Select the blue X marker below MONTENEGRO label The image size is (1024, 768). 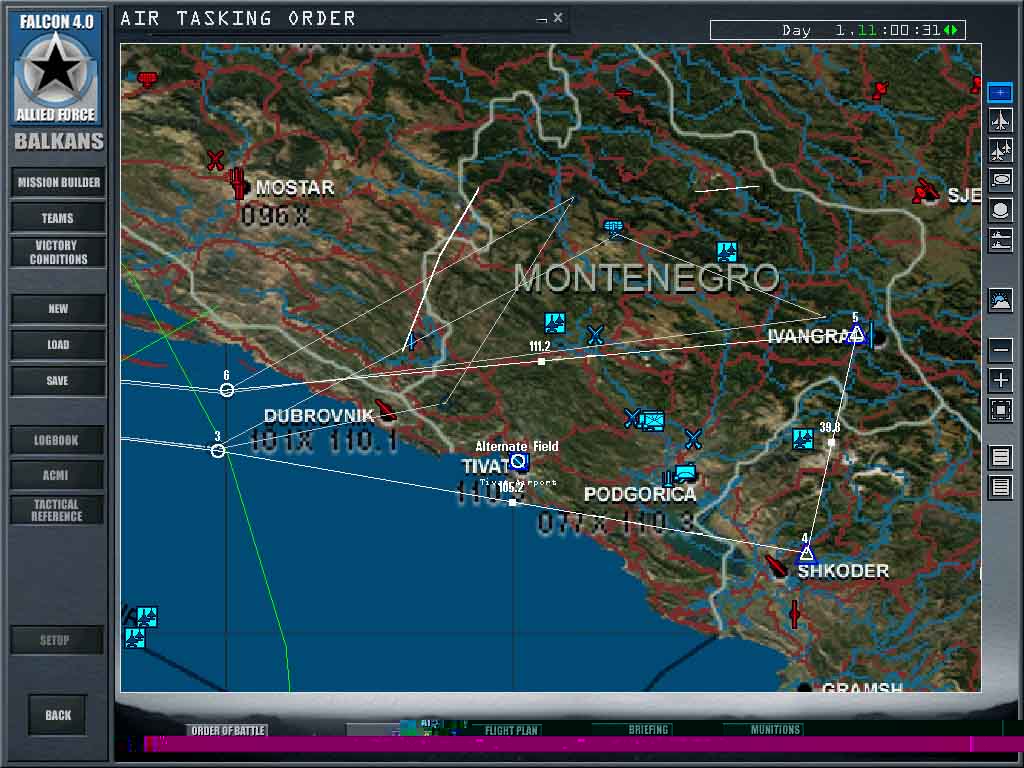click(x=594, y=336)
